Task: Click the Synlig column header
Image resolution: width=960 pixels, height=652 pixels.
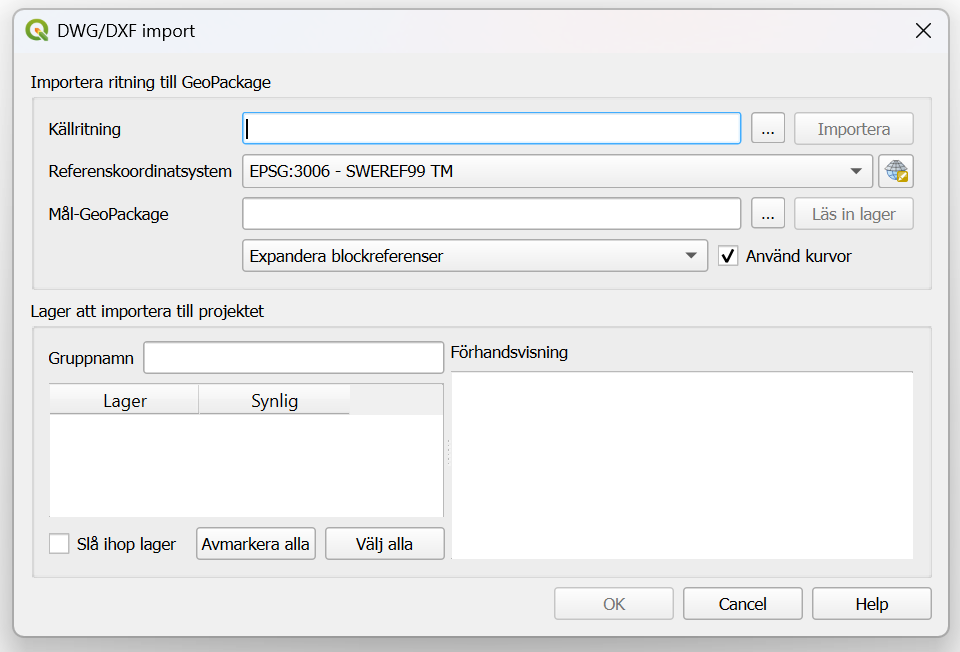Action: (x=274, y=400)
